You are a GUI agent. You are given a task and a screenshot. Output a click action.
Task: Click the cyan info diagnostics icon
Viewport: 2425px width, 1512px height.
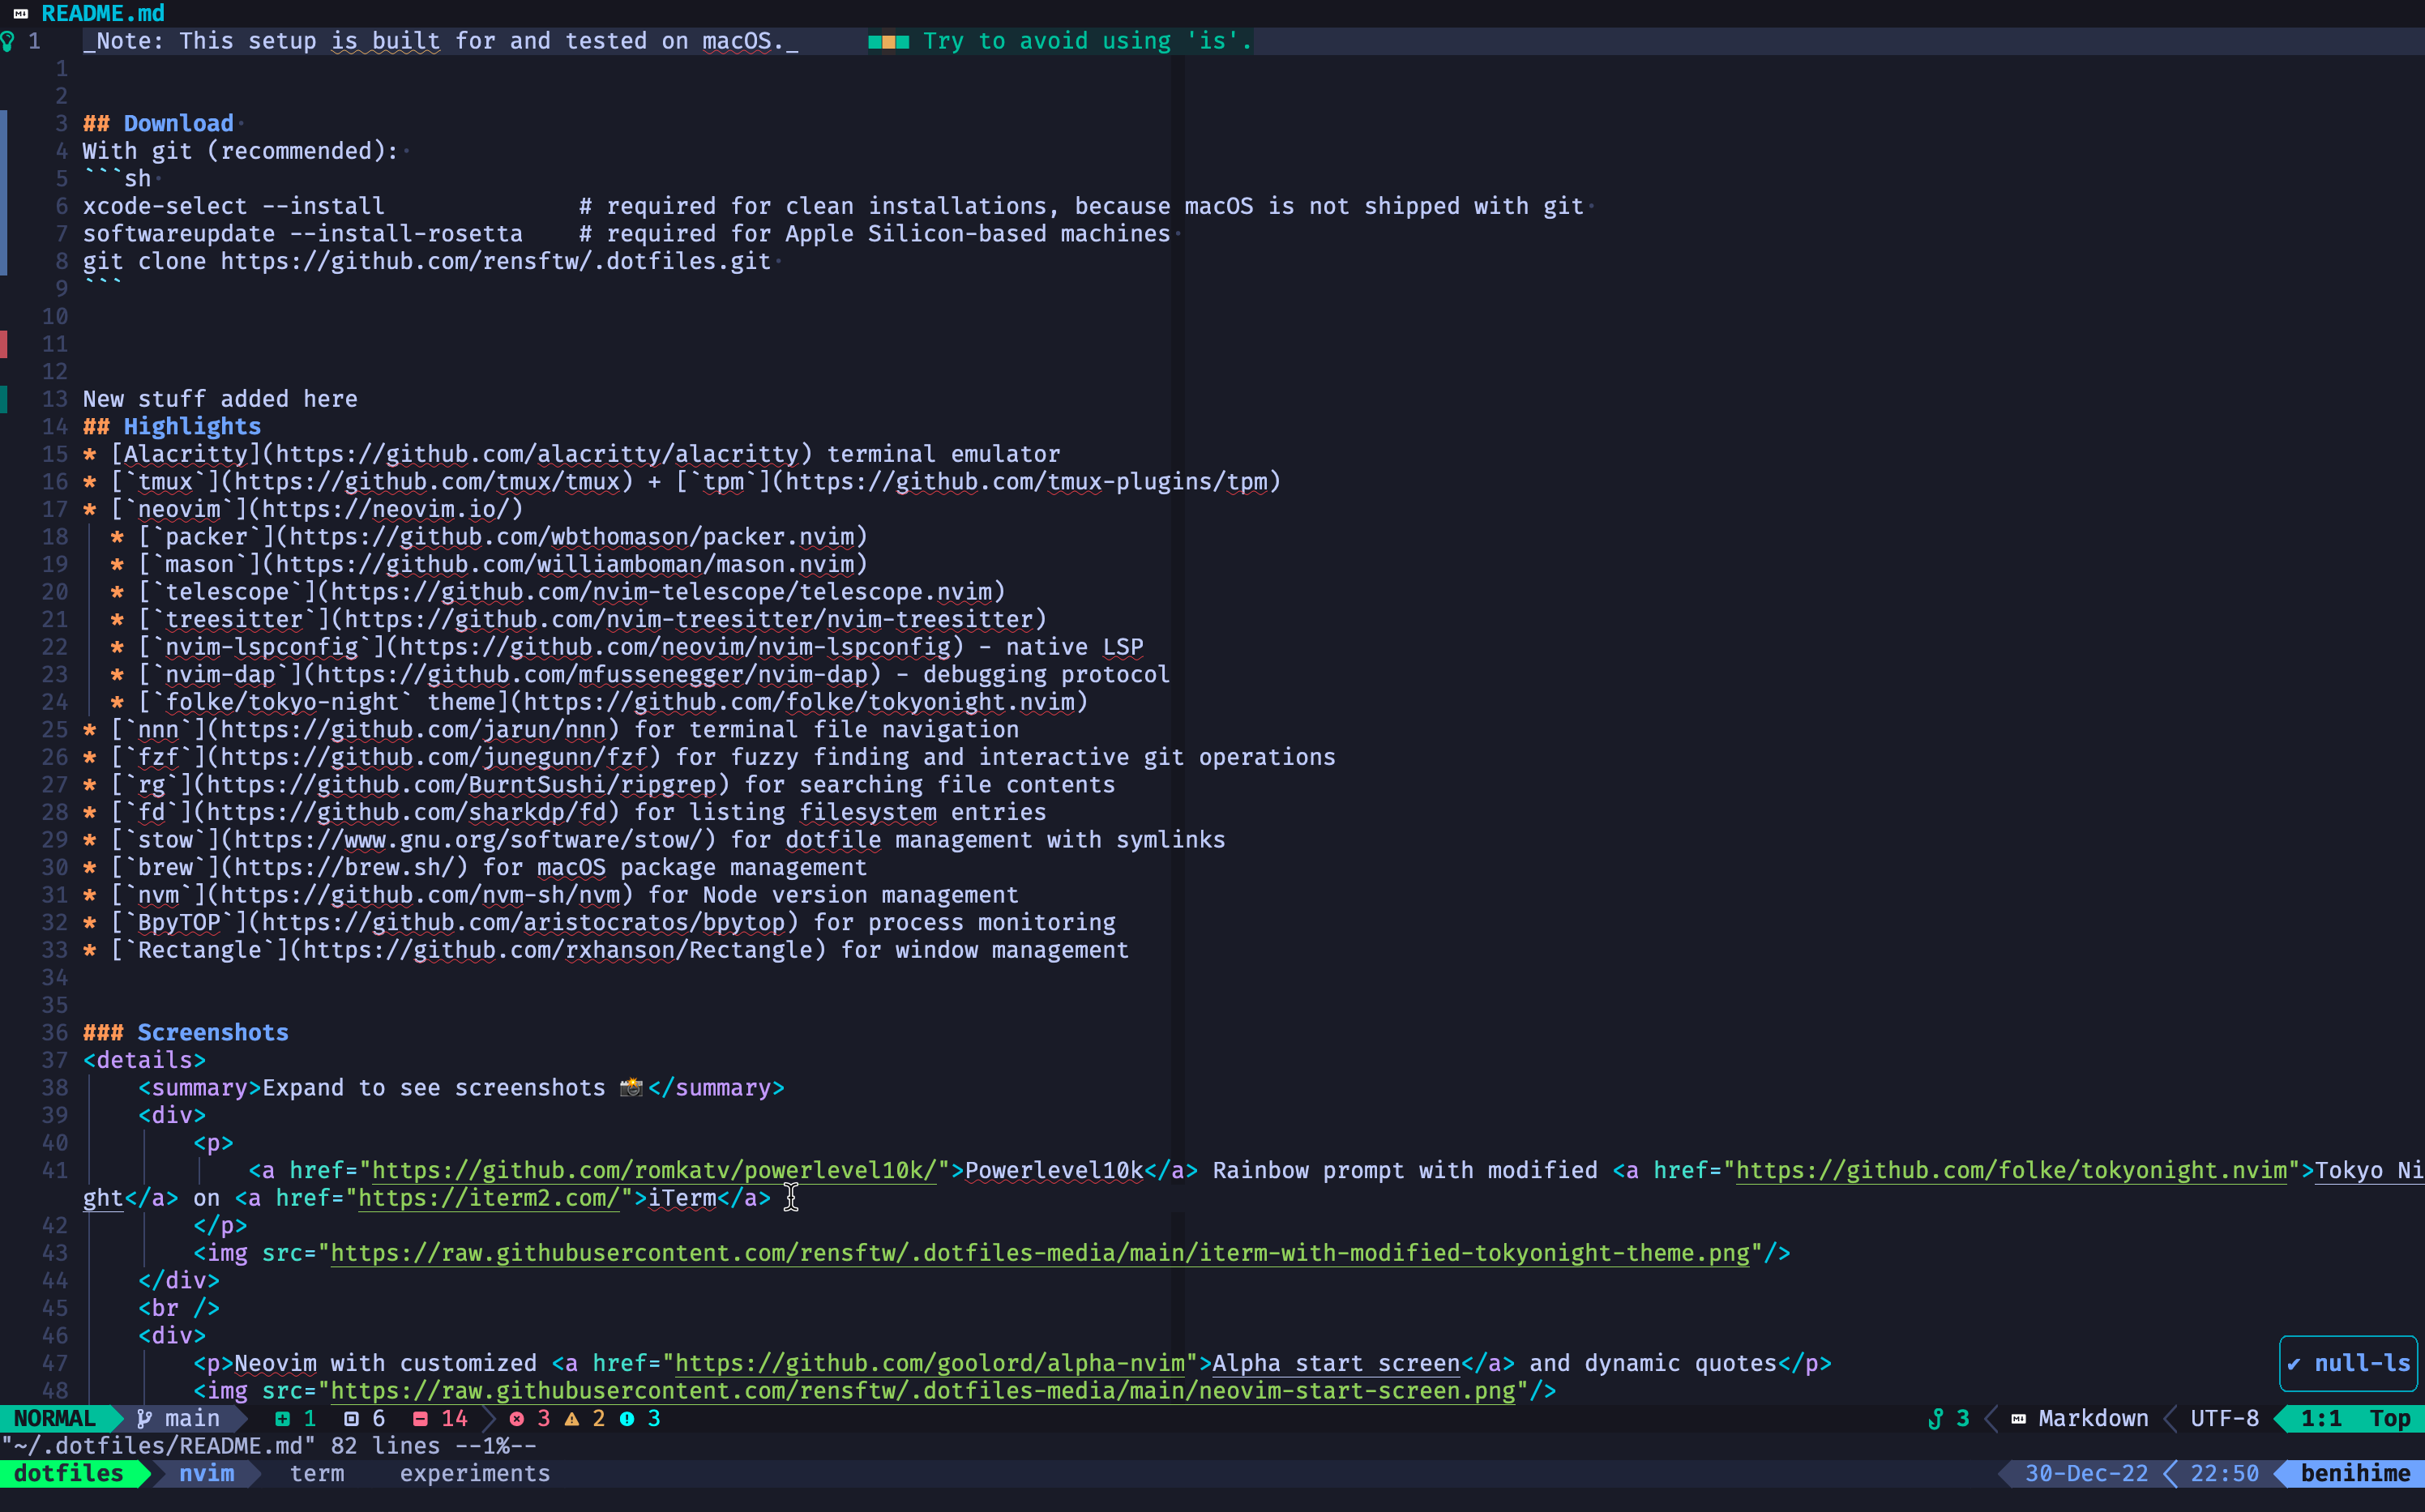(x=627, y=1418)
